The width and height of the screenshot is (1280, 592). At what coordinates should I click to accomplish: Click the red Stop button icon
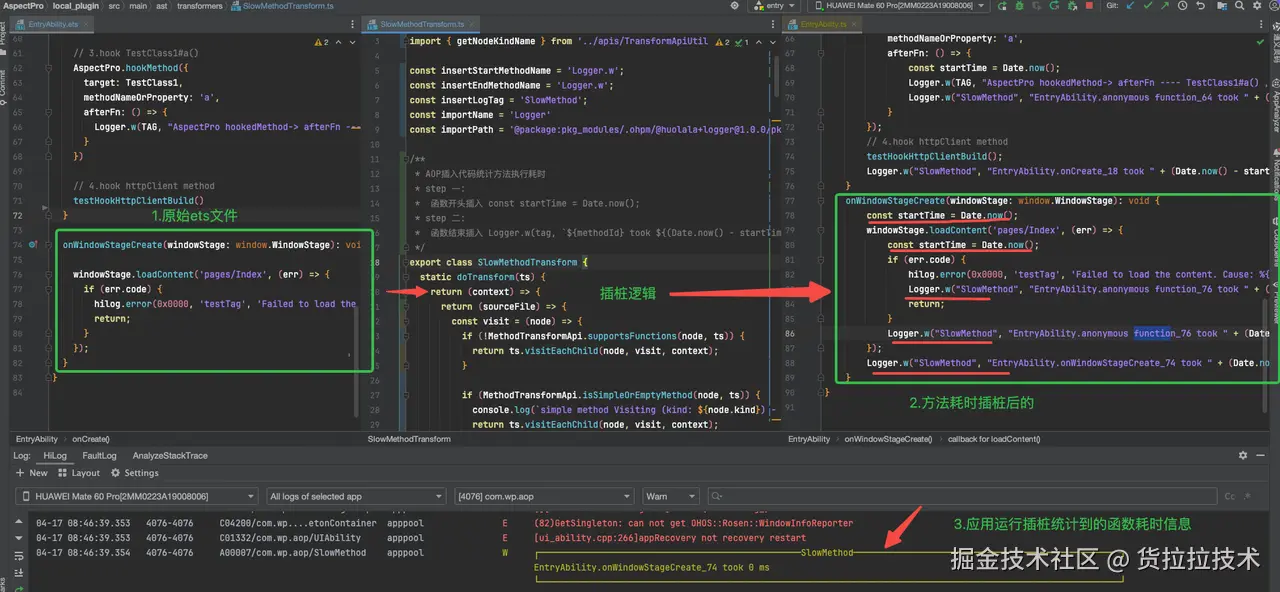point(1089,6)
